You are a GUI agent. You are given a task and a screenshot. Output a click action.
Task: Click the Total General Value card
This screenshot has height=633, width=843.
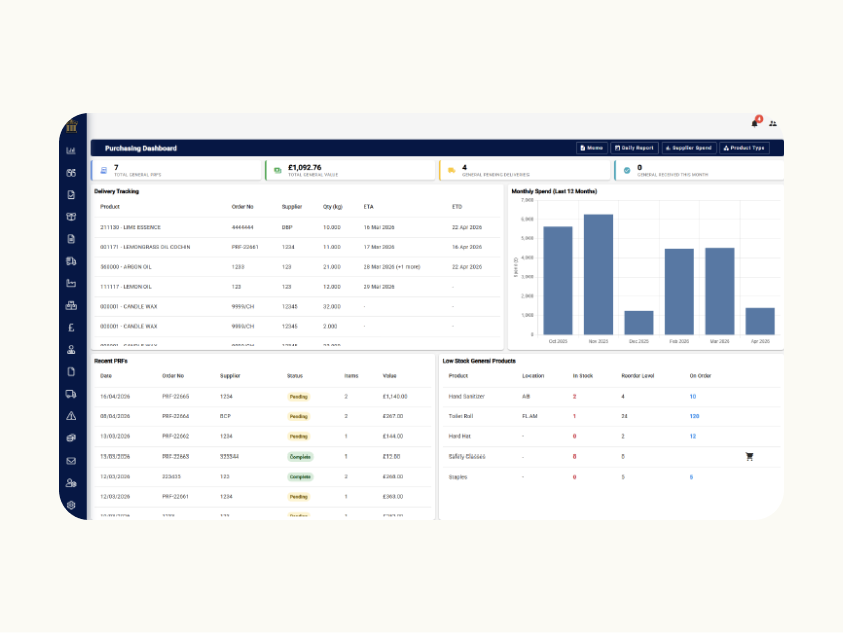[x=350, y=170]
